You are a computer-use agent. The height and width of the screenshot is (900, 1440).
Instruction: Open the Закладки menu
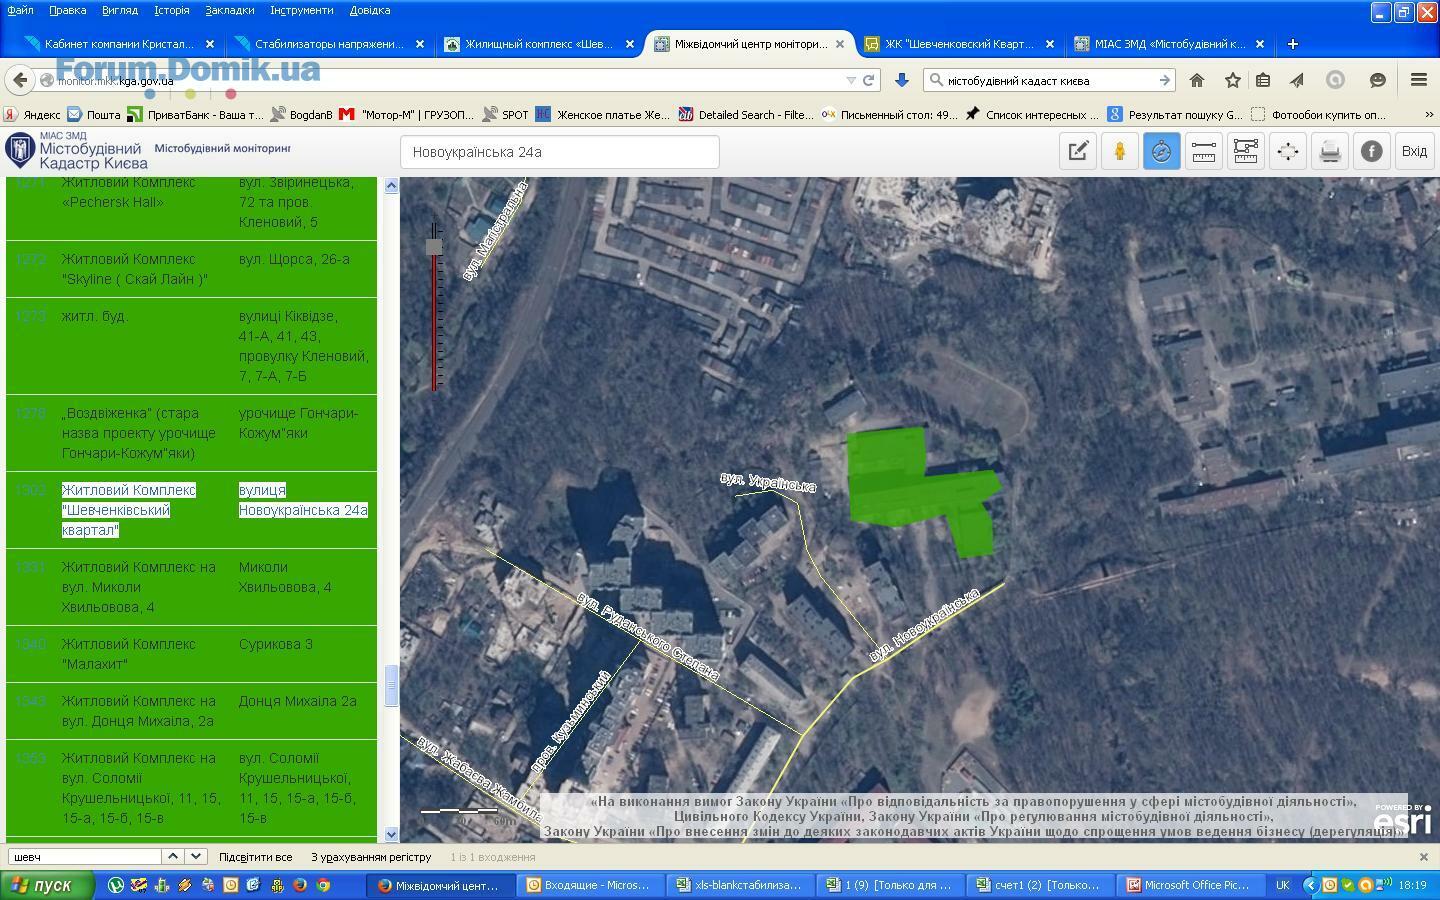point(229,10)
